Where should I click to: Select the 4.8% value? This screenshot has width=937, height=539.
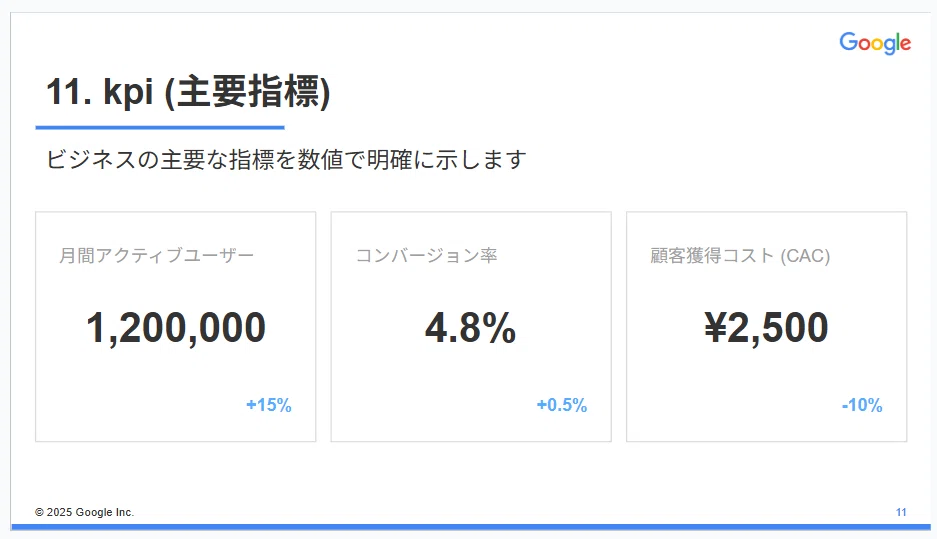click(x=471, y=328)
